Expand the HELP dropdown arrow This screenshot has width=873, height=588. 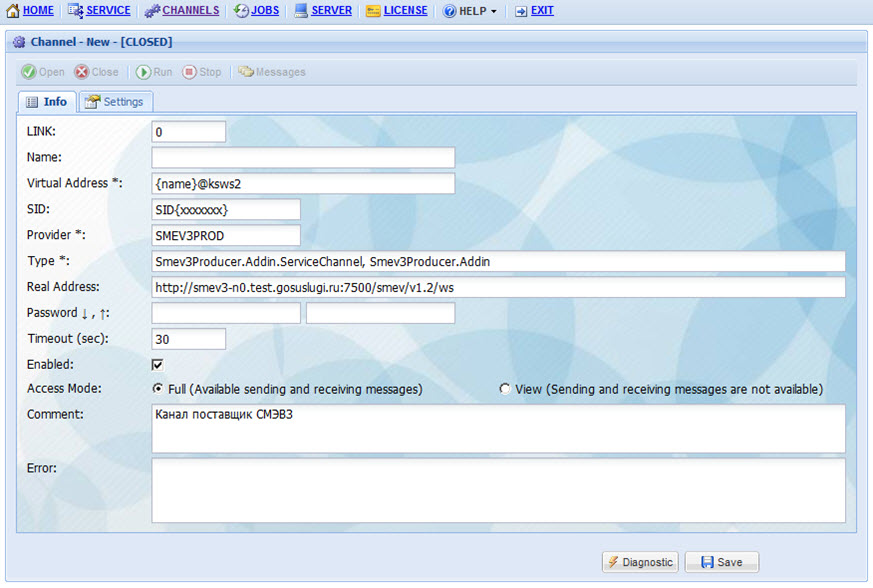(x=494, y=12)
